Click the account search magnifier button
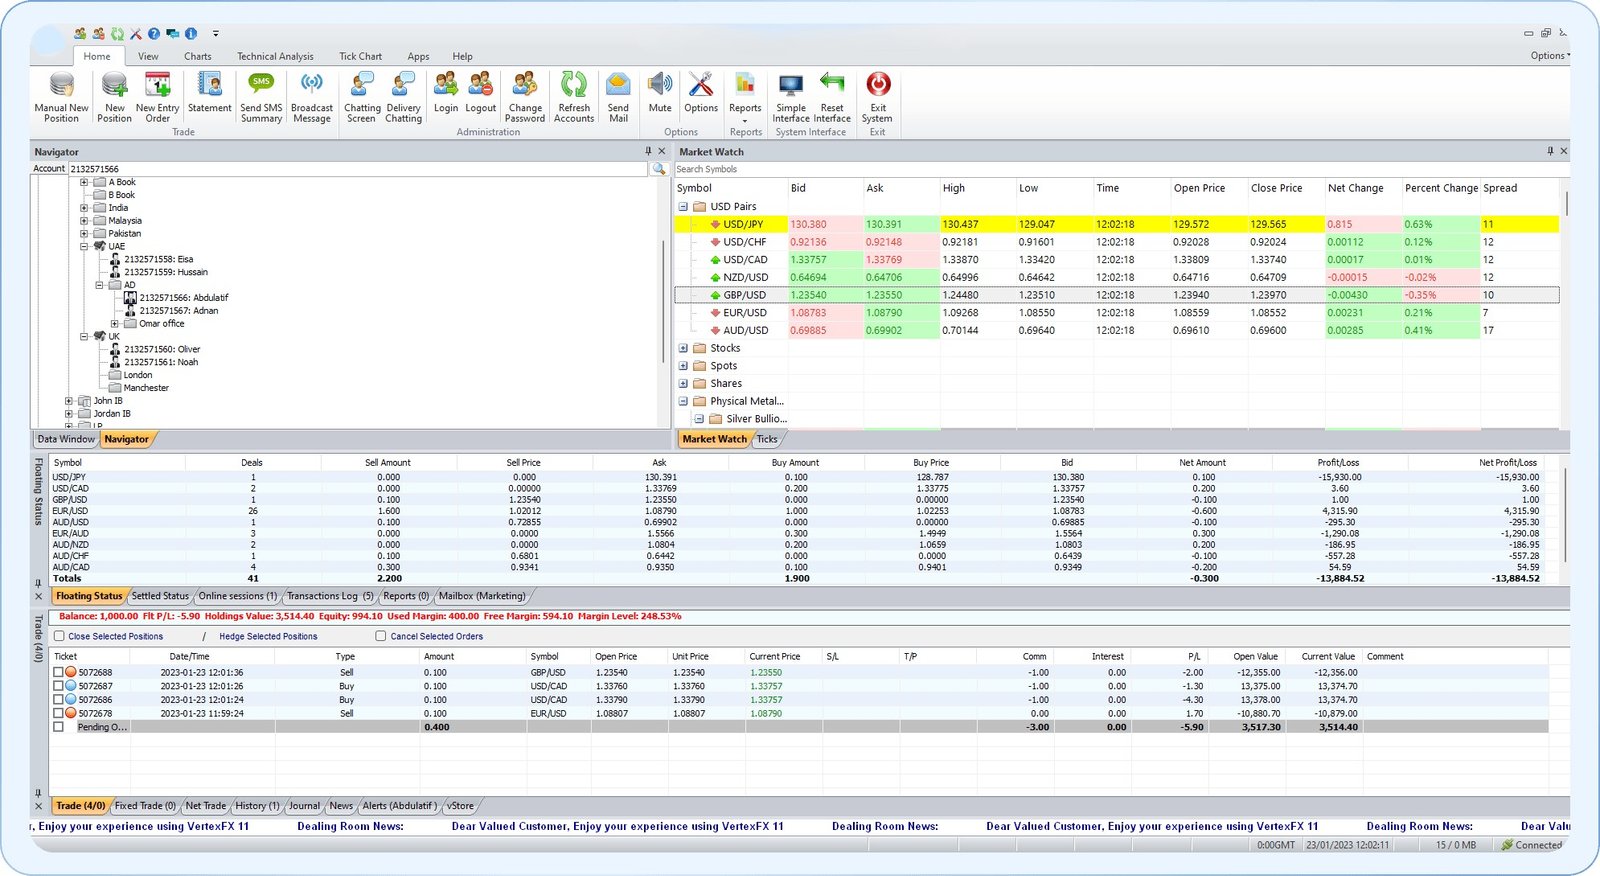This screenshot has width=1600, height=876. (659, 169)
